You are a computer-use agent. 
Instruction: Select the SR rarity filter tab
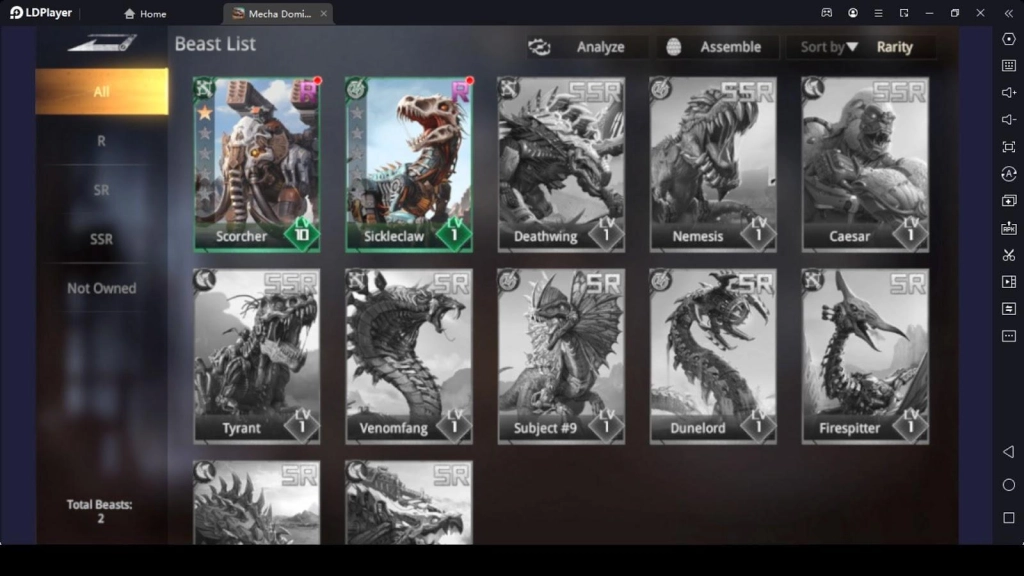click(101, 190)
